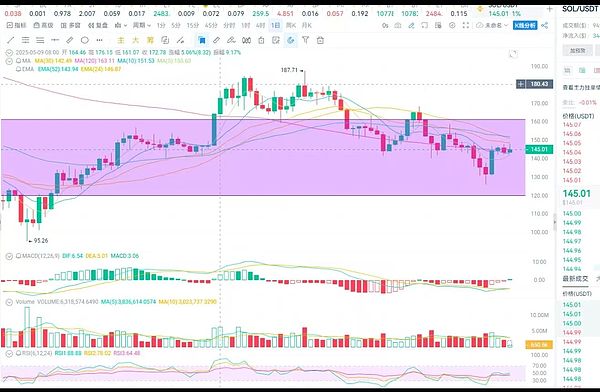Collapse the MA indicator legend chevron
This screenshot has width=600, height=392.
(9, 61)
